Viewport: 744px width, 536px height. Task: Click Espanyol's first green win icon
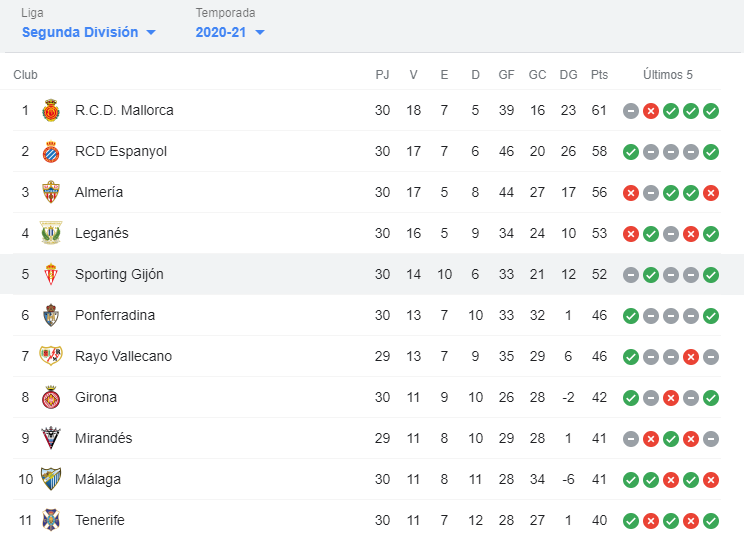[x=631, y=152]
